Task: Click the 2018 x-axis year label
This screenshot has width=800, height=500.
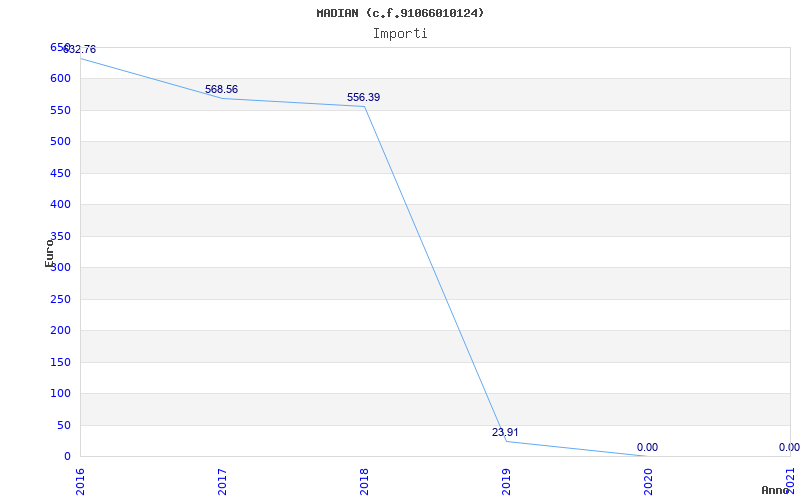Action: coord(364,482)
